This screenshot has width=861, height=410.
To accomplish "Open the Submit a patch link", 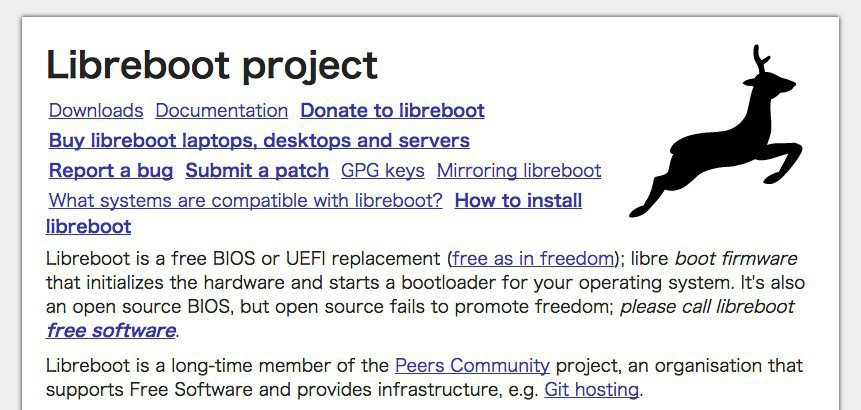I will tap(257, 171).
